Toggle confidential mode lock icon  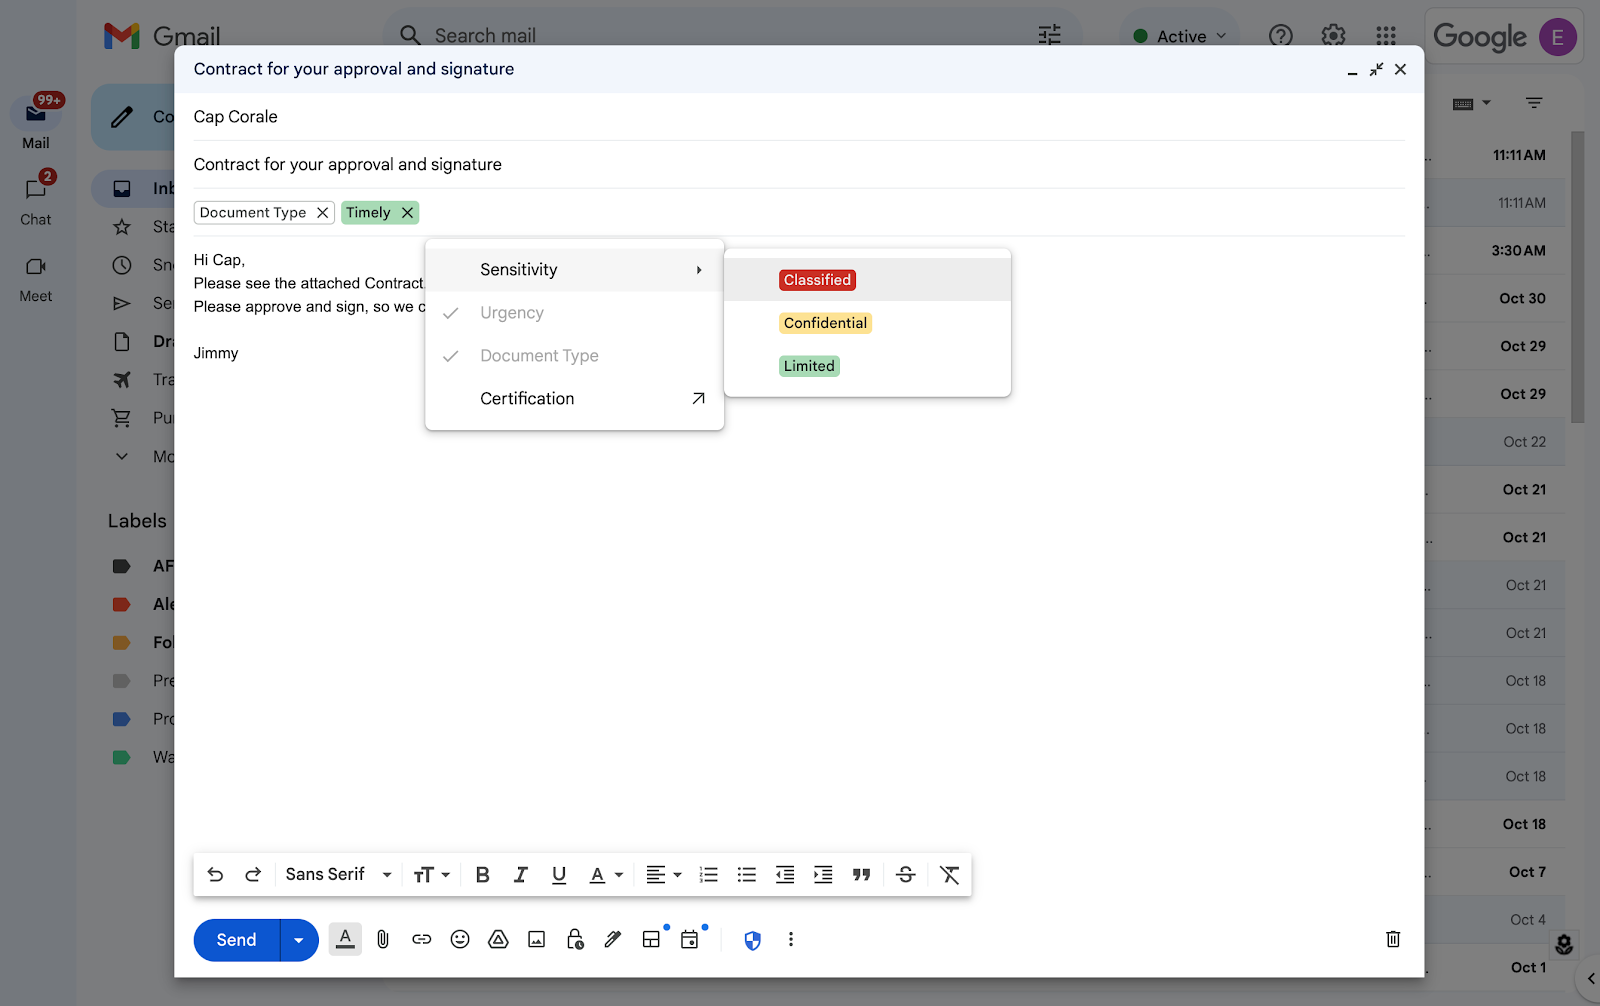(575, 939)
